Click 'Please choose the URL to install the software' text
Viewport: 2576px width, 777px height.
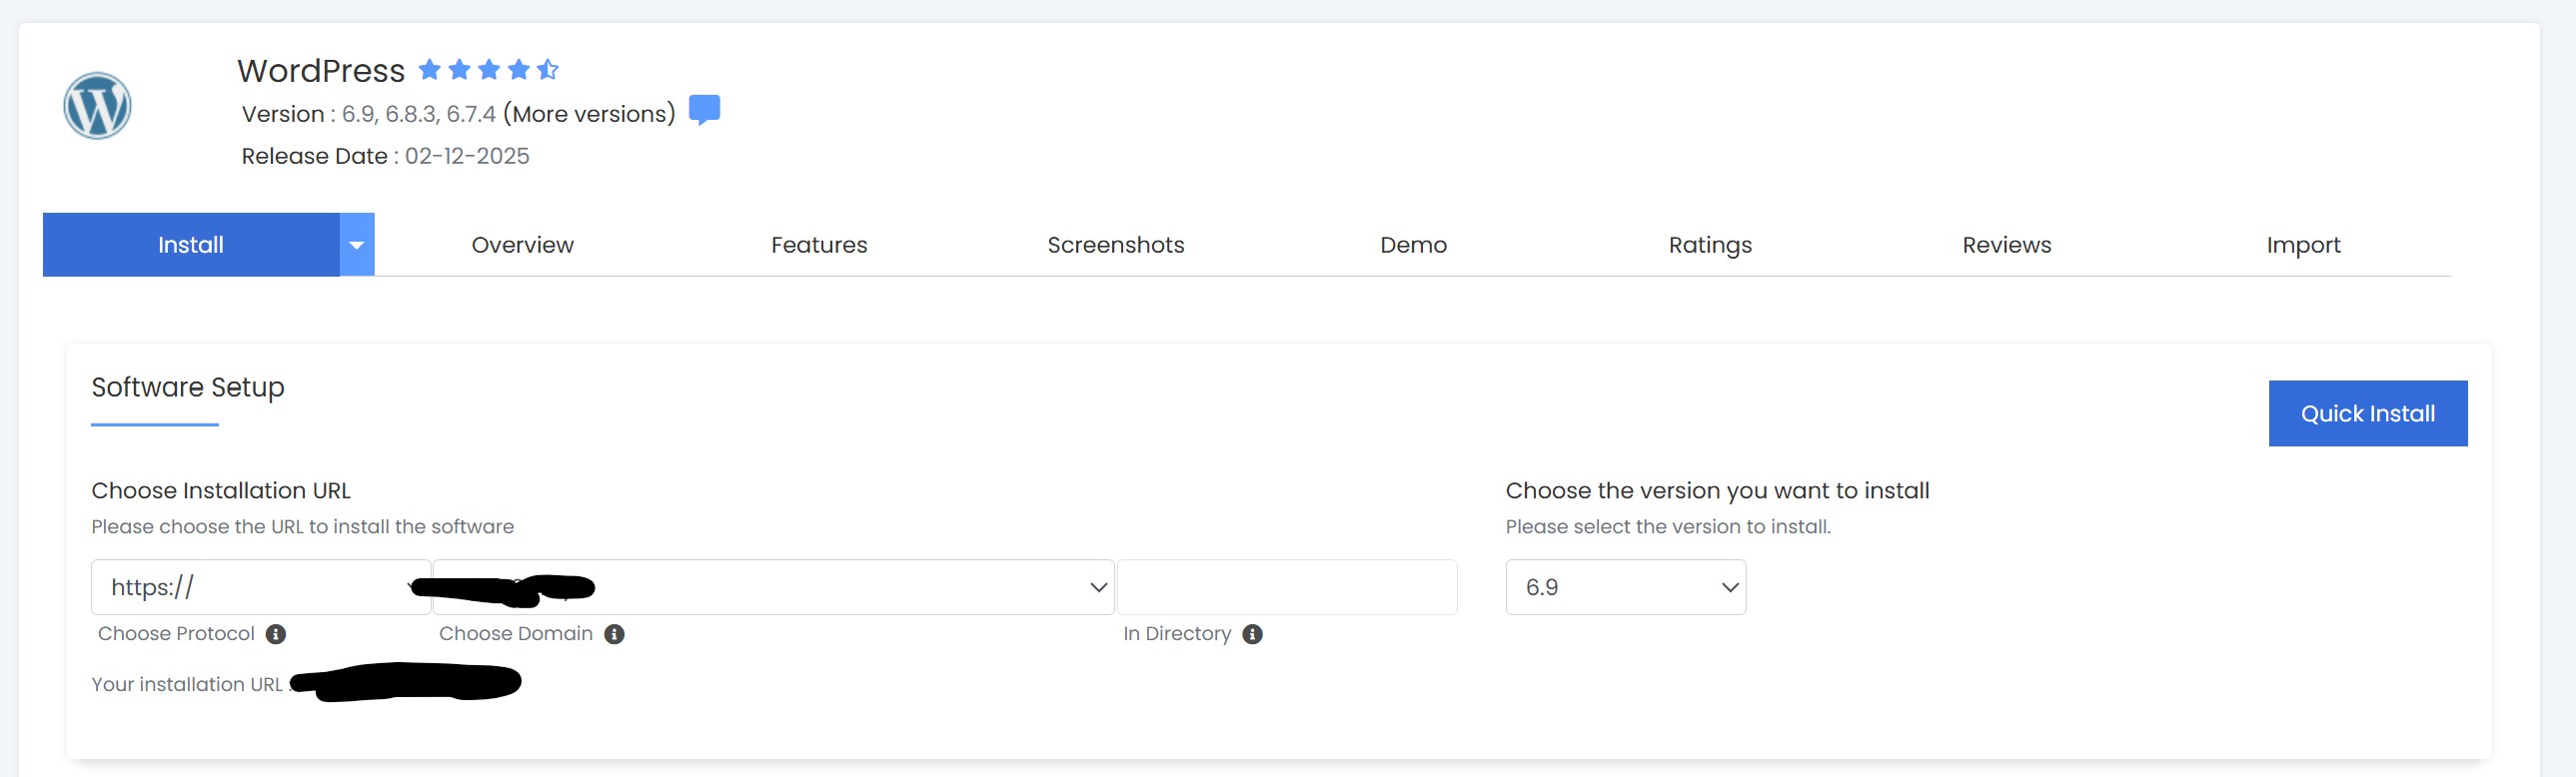[x=302, y=527]
